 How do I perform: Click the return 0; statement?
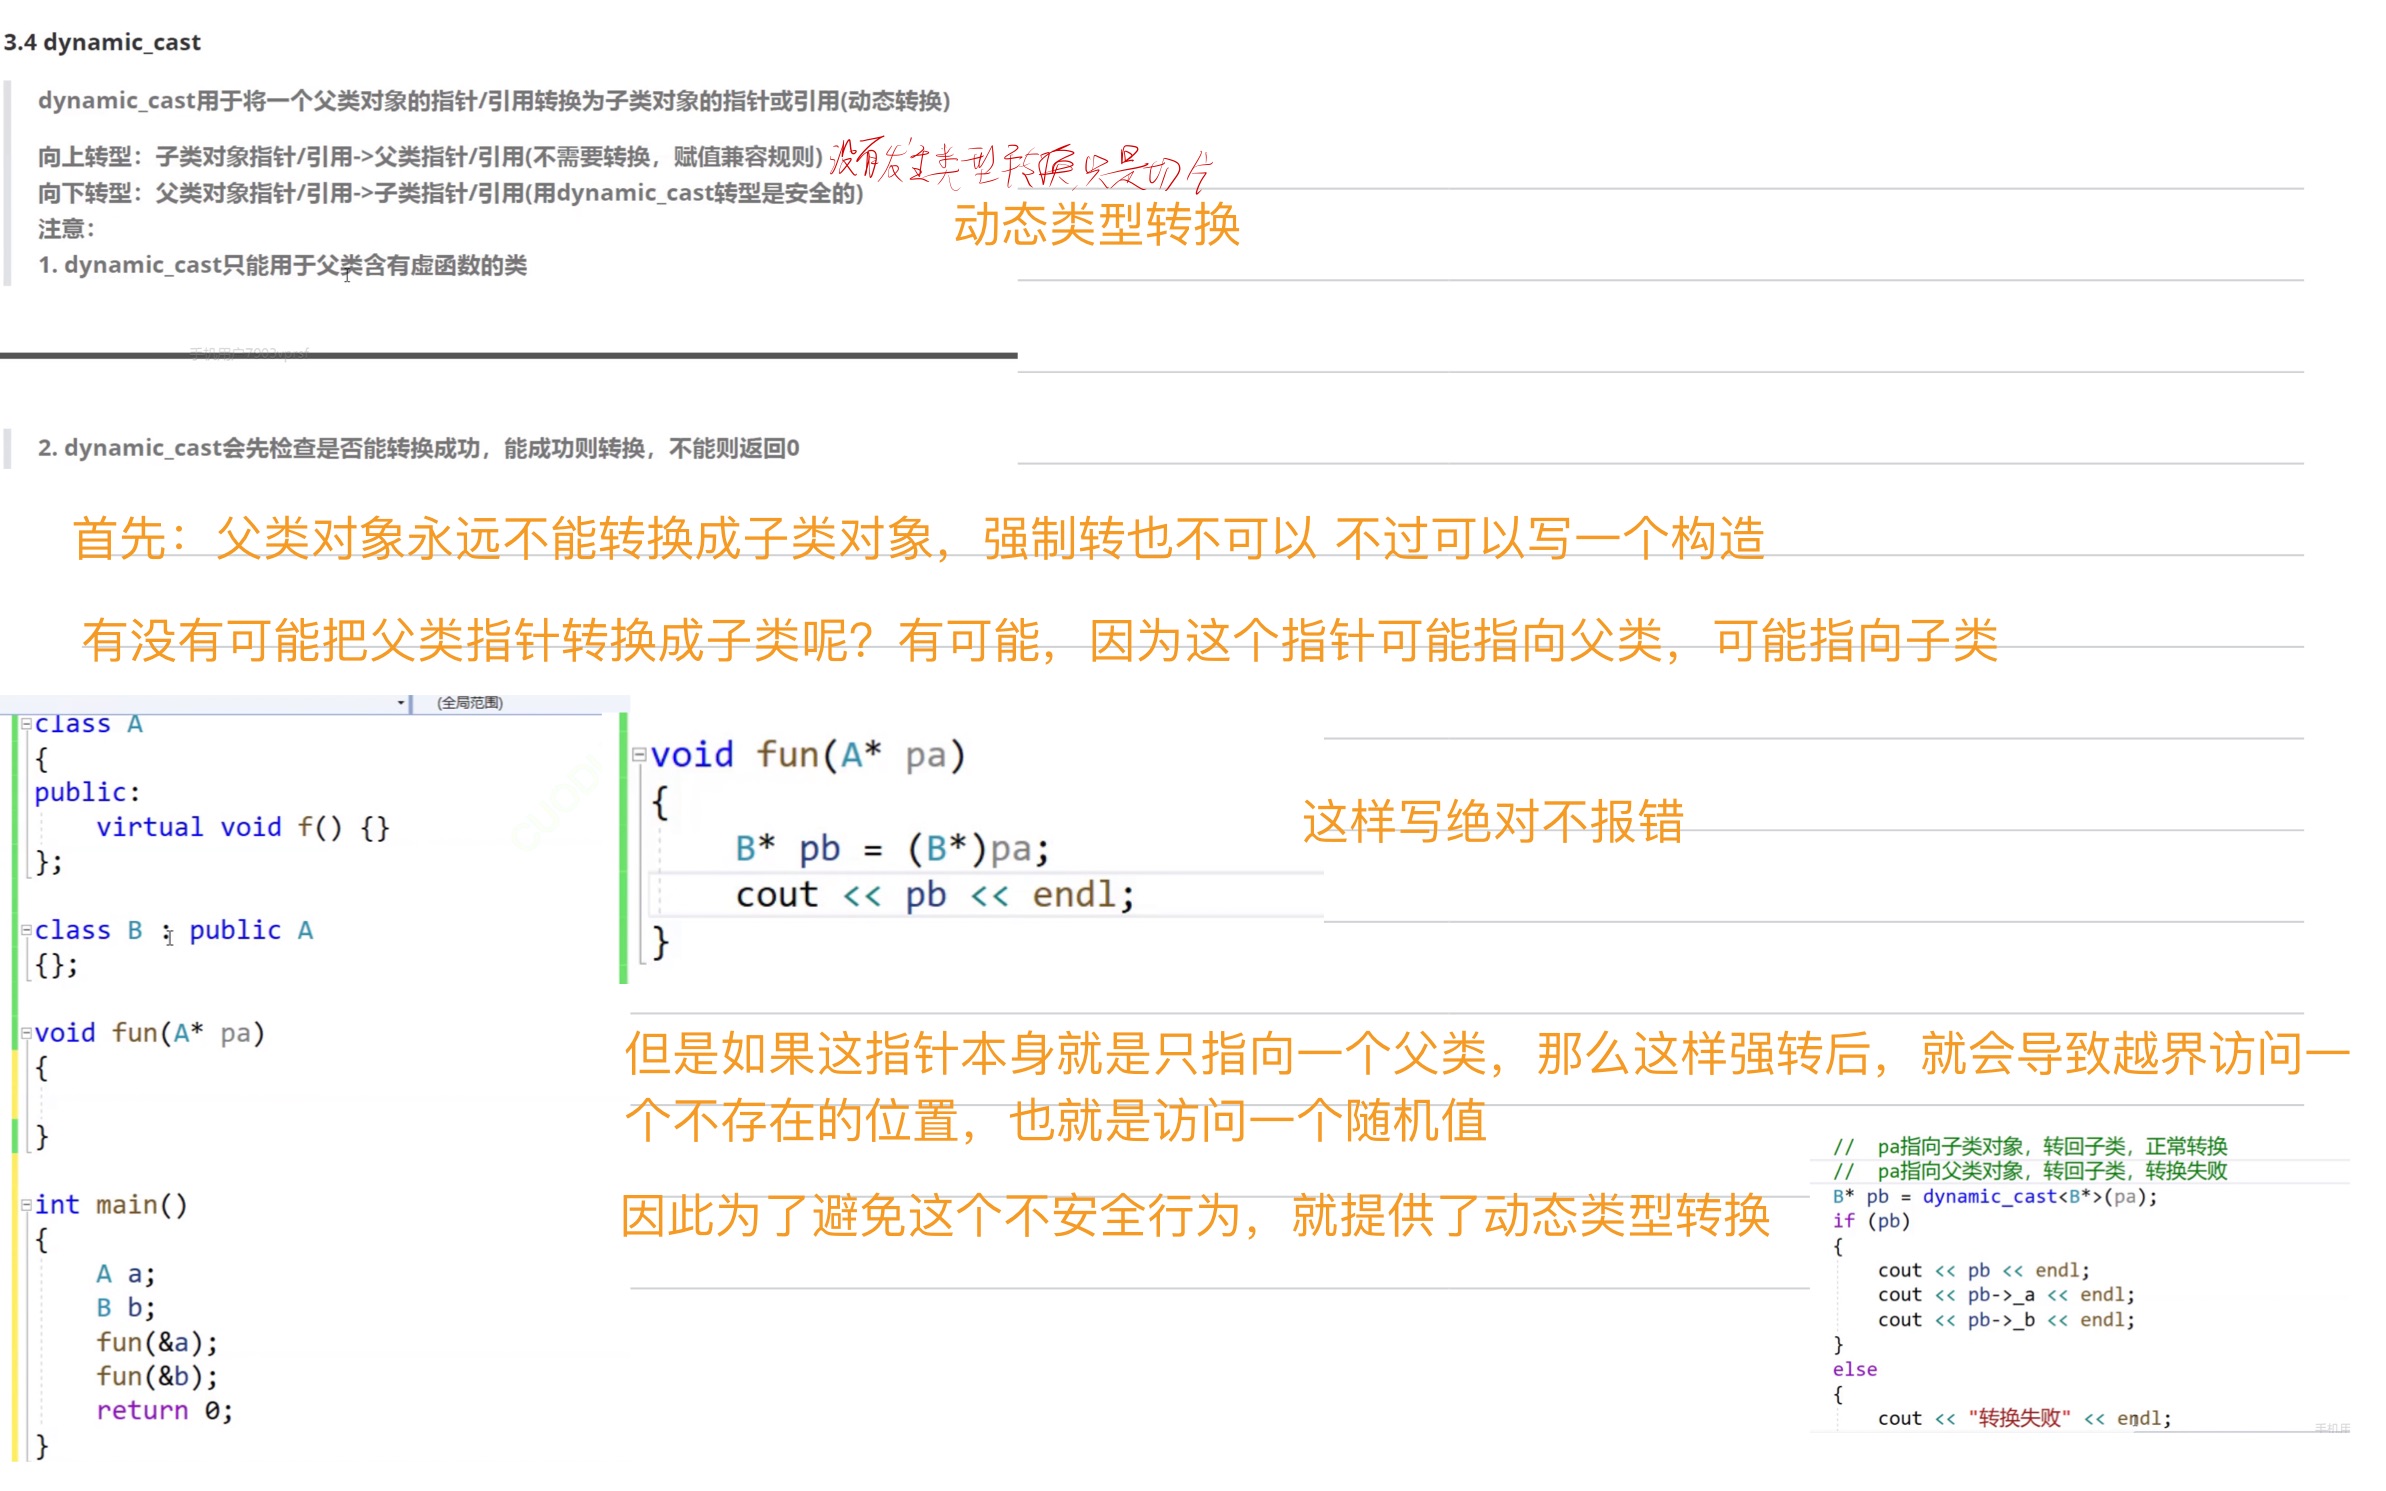click(164, 1410)
